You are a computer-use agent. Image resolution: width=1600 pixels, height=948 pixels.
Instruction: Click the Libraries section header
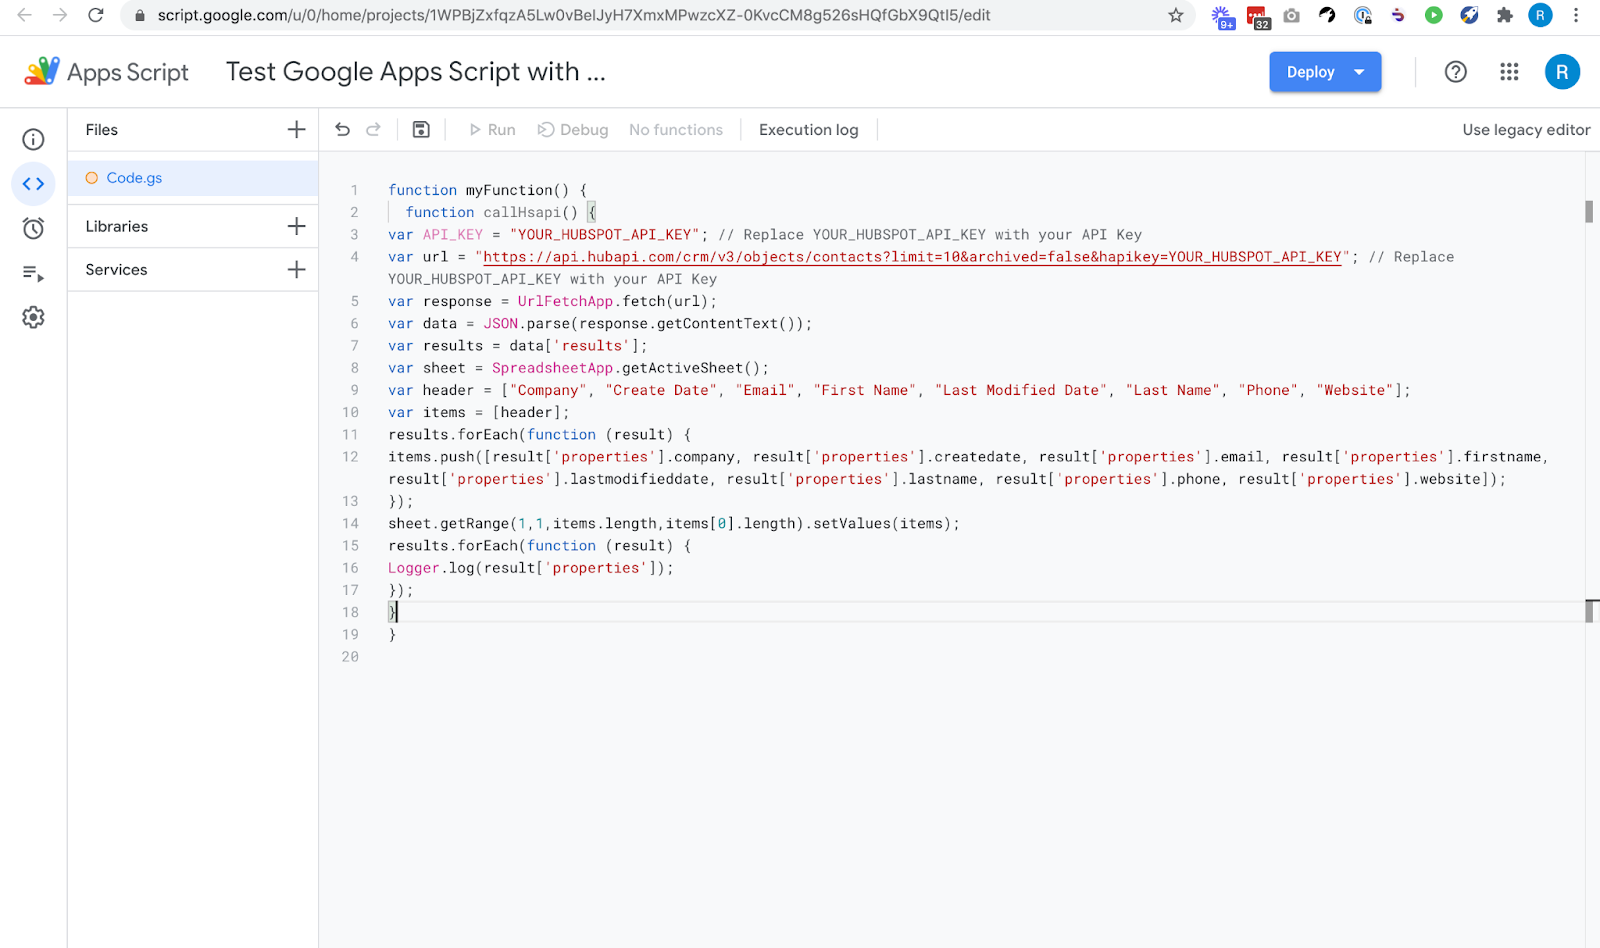tap(117, 226)
